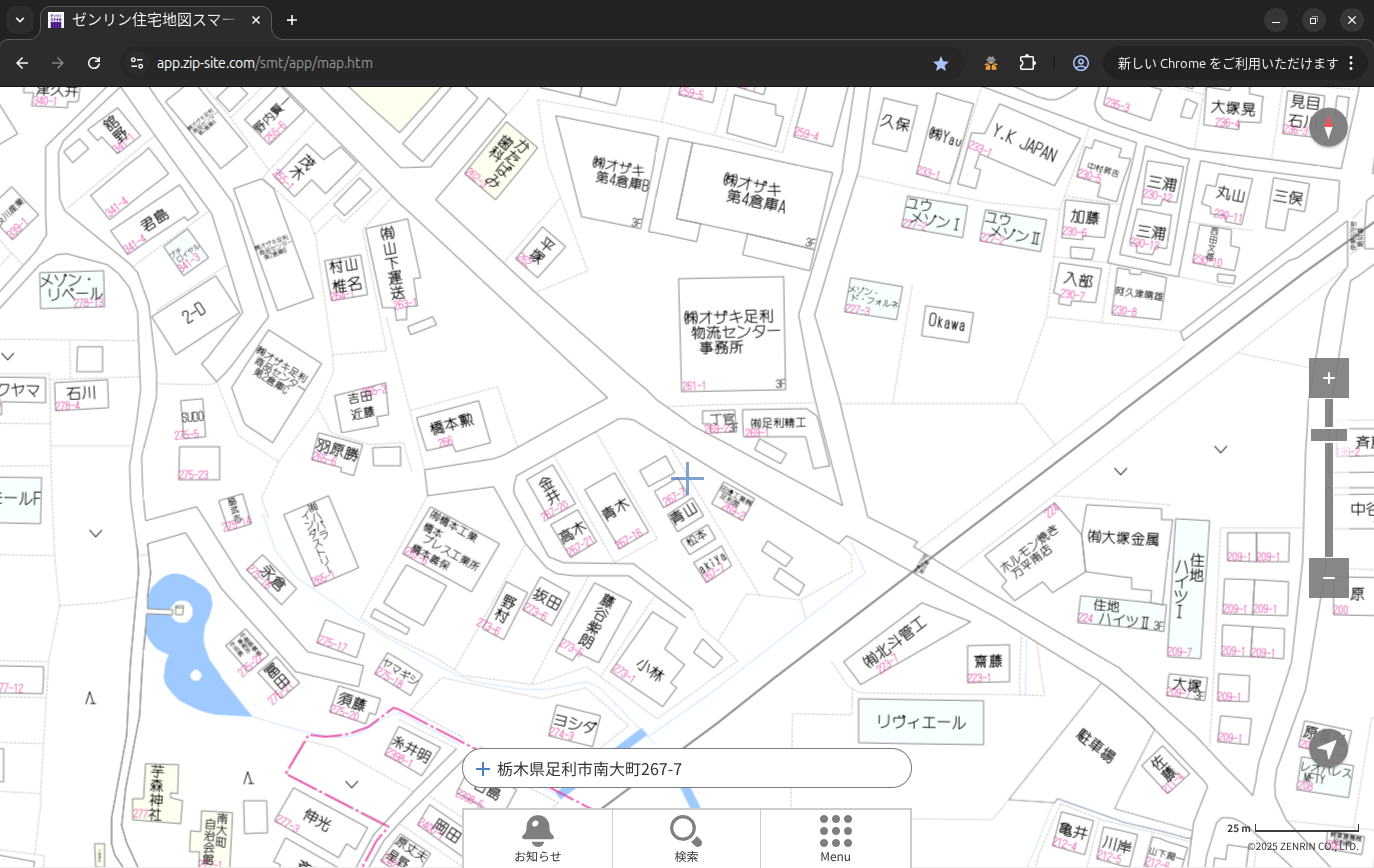1374x868 pixels.
Task: Open a new browser tab
Action: pos(292,20)
